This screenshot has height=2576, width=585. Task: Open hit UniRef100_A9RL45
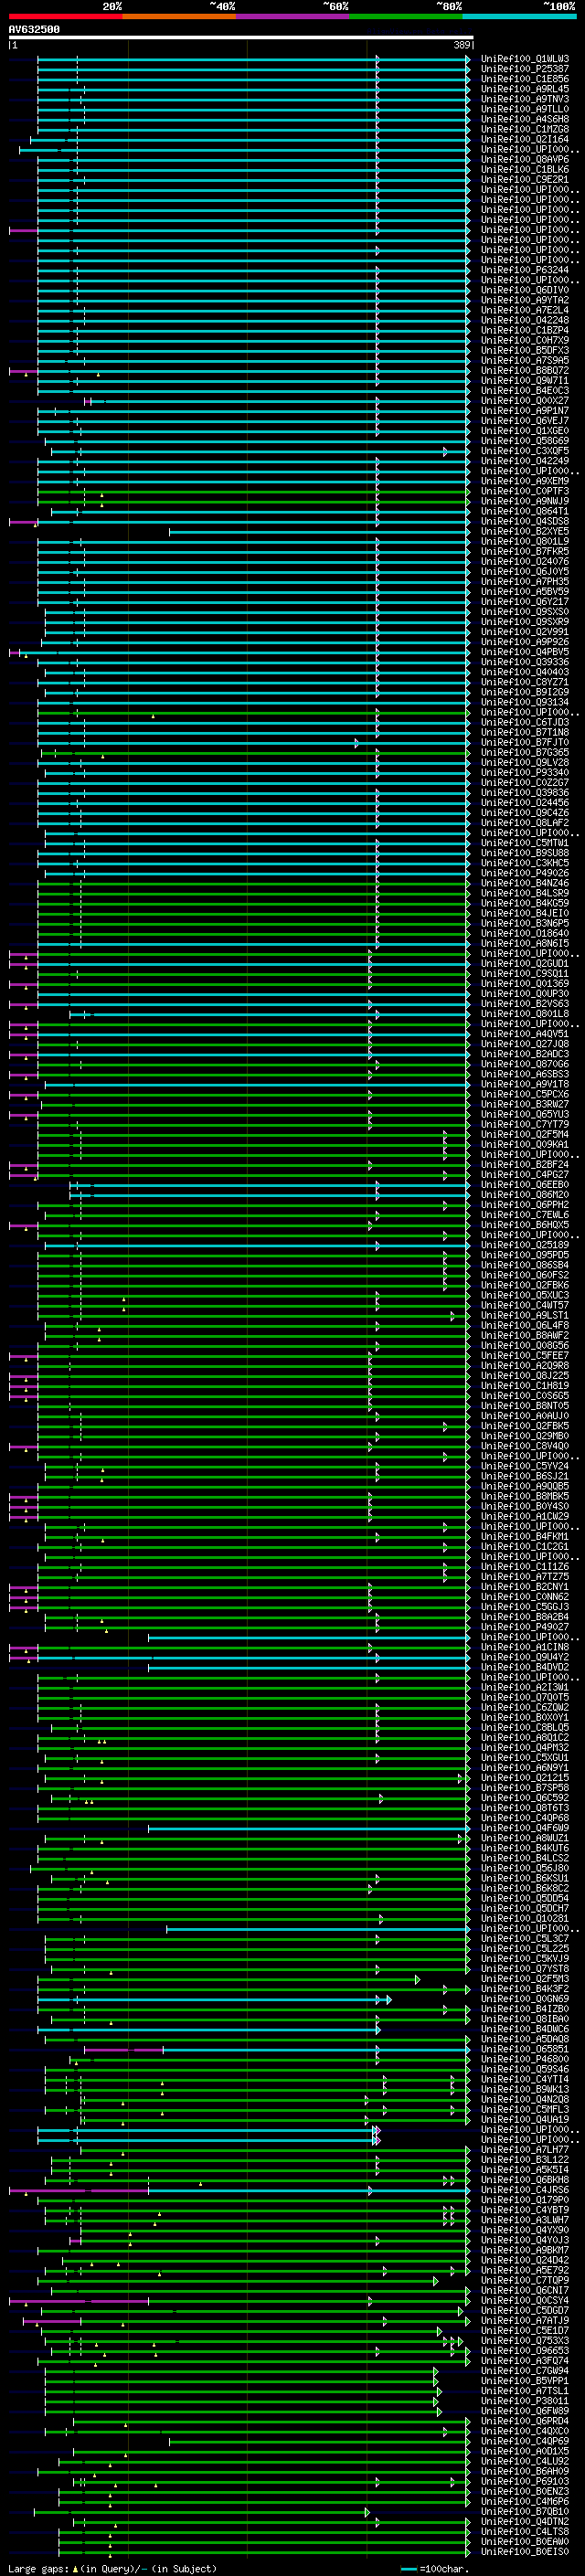[x=525, y=89]
